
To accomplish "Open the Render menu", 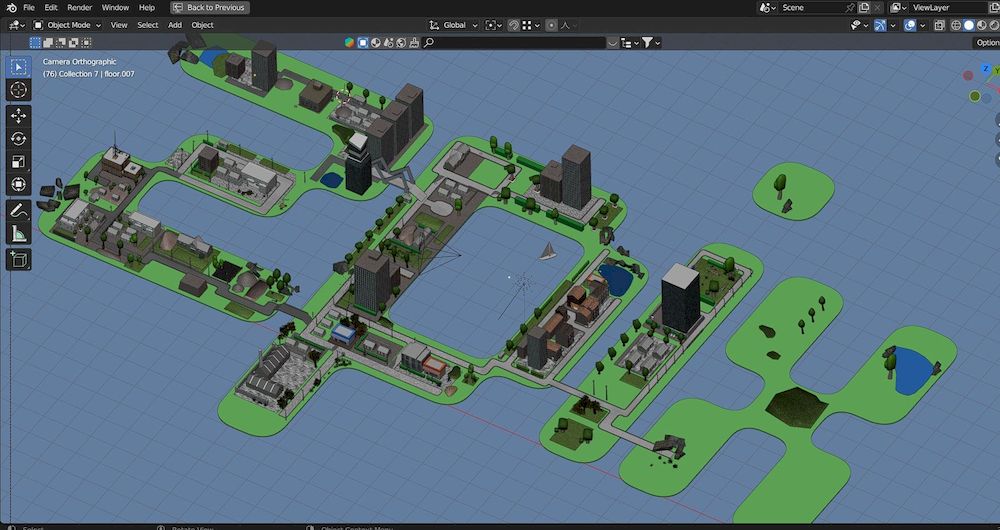I will (79, 7).
